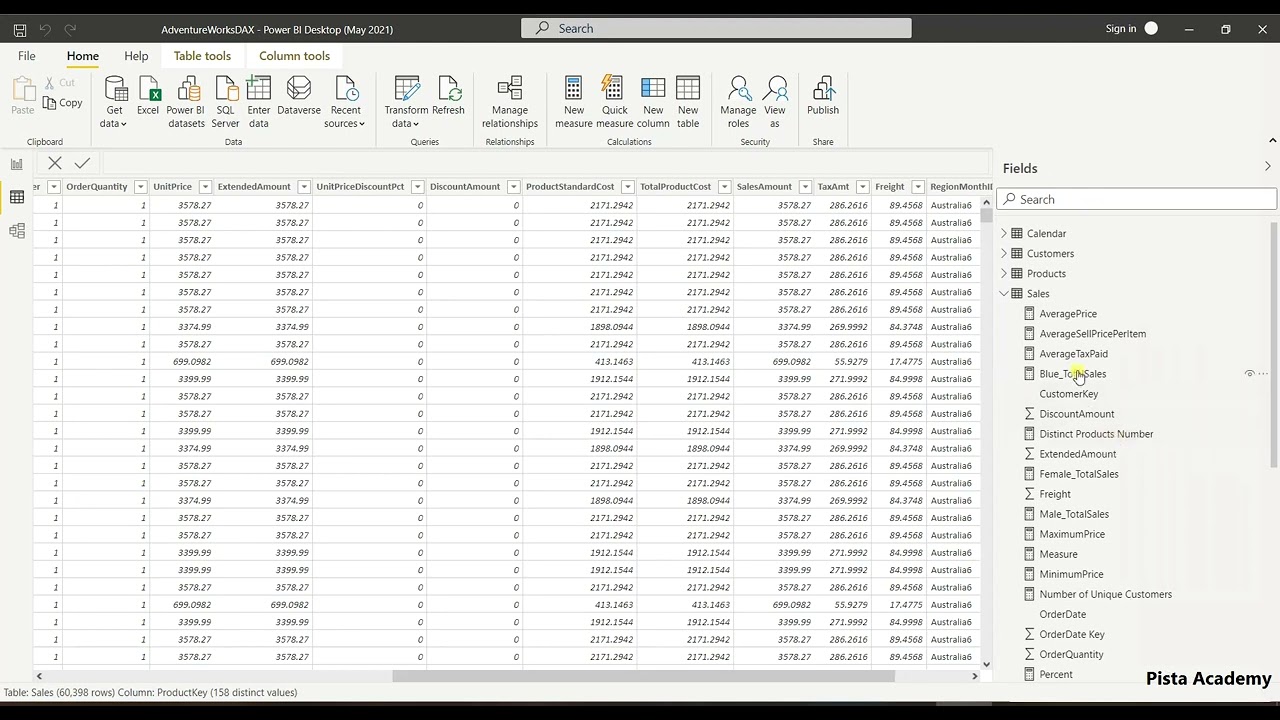Viewport: 1280px width, 720px height.
Task: Open OrderQuantity column filter dropdown
Action: [x=141, y=187]
